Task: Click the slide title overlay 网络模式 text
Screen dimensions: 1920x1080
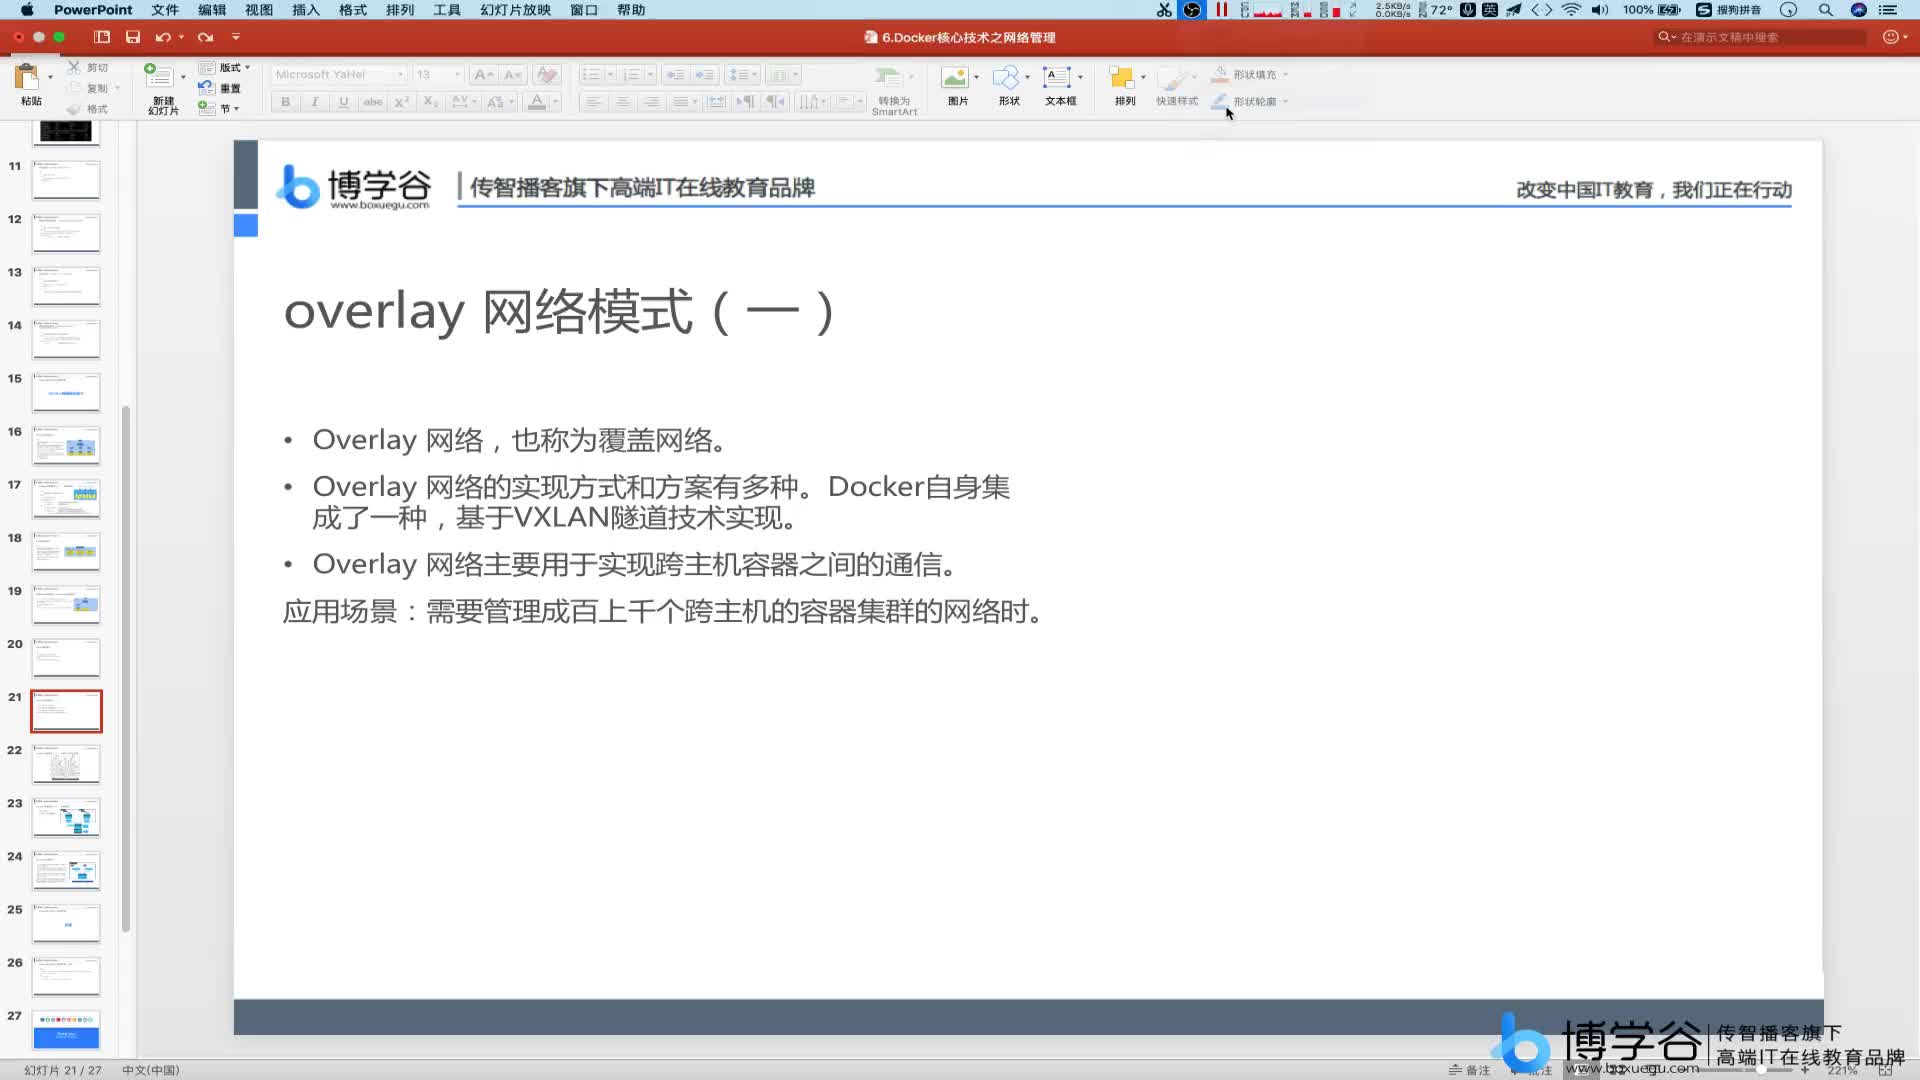Action: (x=559, y=312)
